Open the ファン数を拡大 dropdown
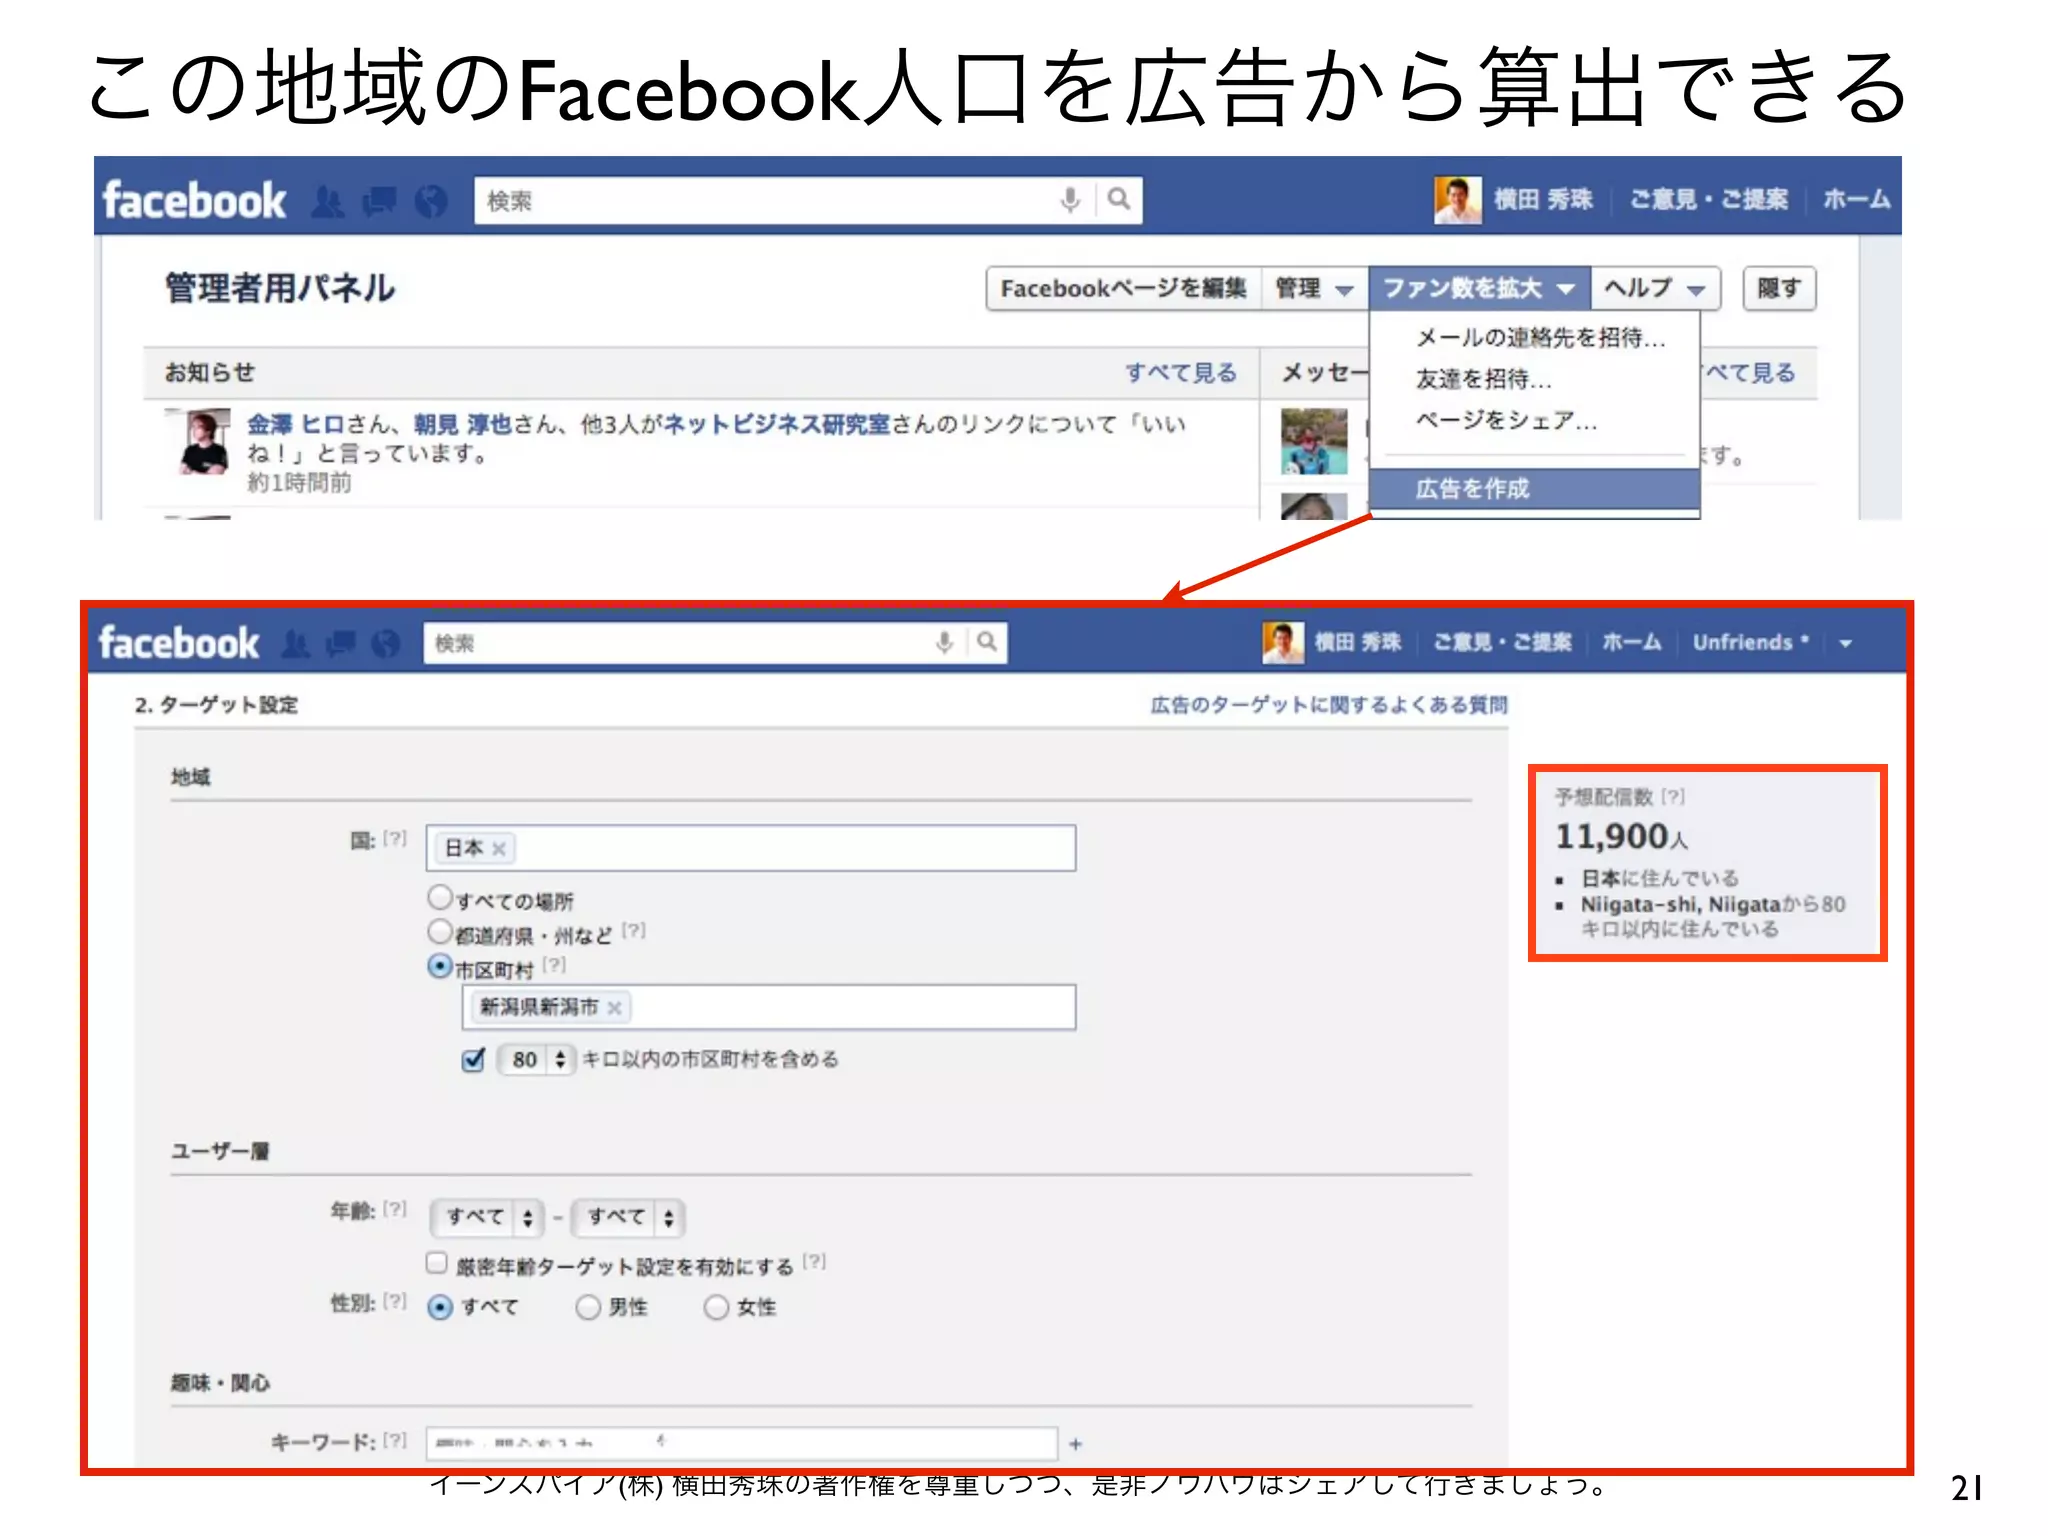Viewport: 2048px width, 1536px height. (x=1479, y=289)
